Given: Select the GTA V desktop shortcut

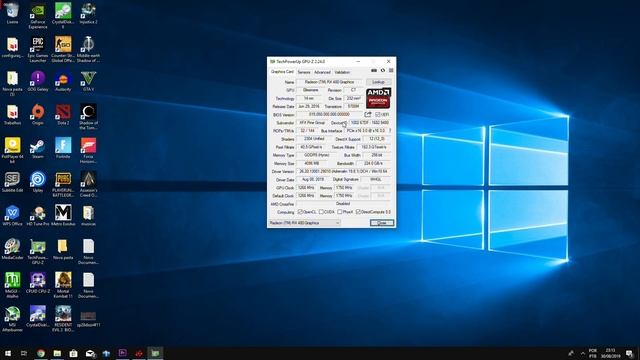Looking at the screenshot, I should [89, 81].
